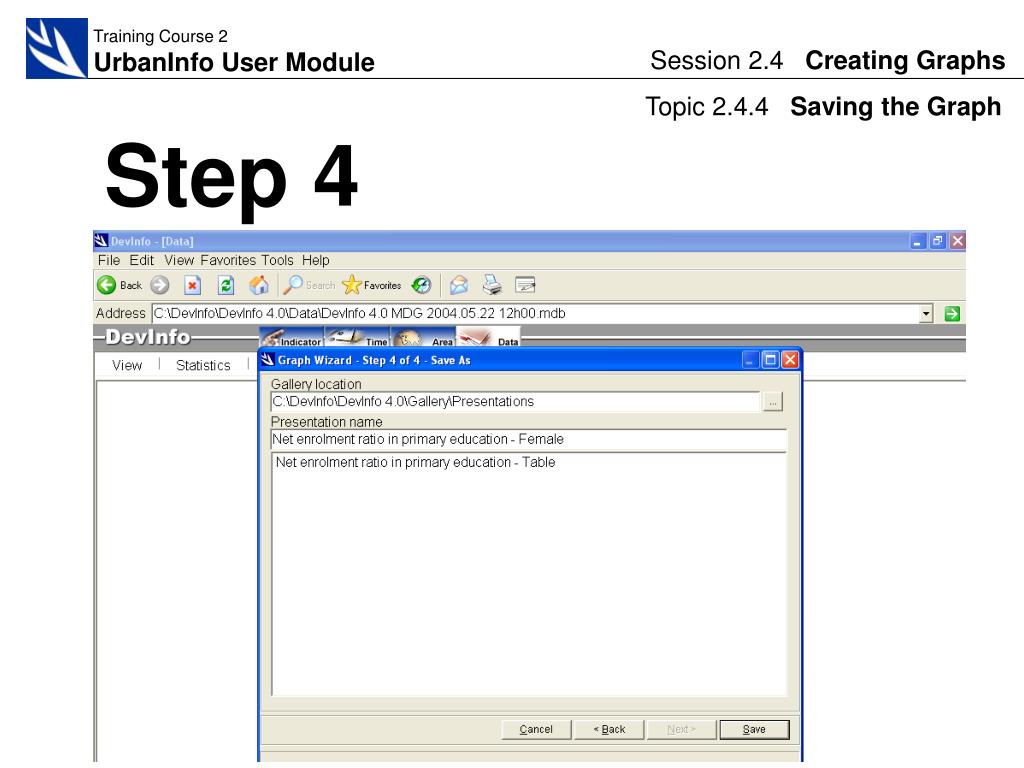Click the < Back button in wizard

click(609, 729)
